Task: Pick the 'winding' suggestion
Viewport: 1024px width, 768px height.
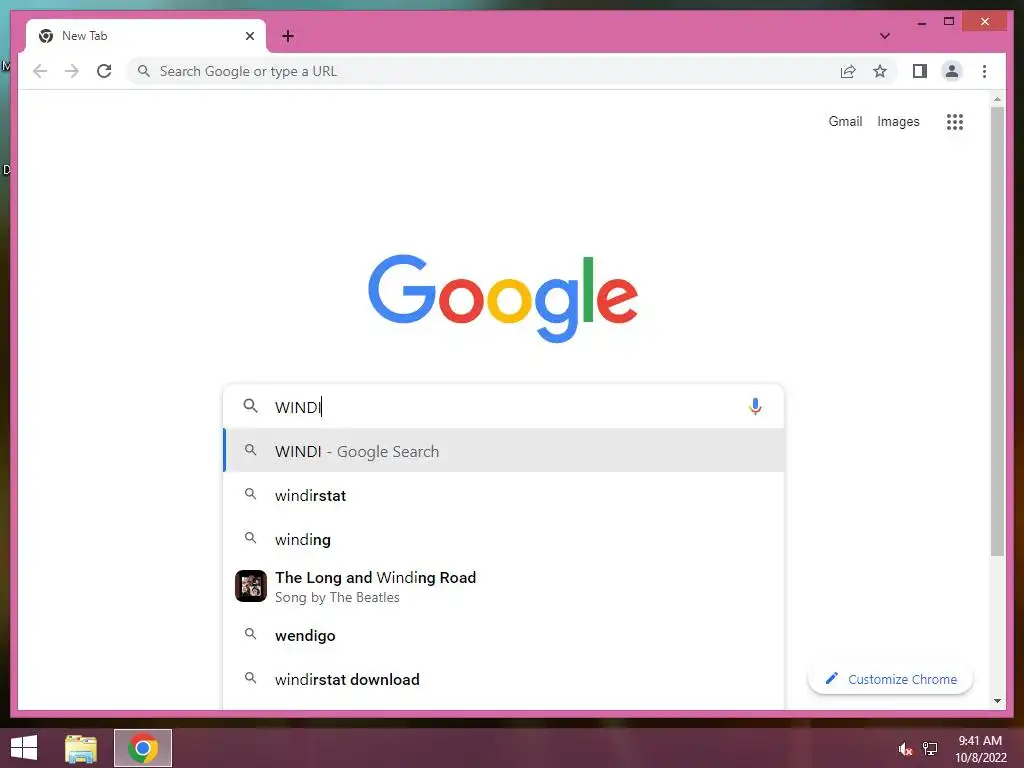Action: pyautogui.click(x=503, y=539)
